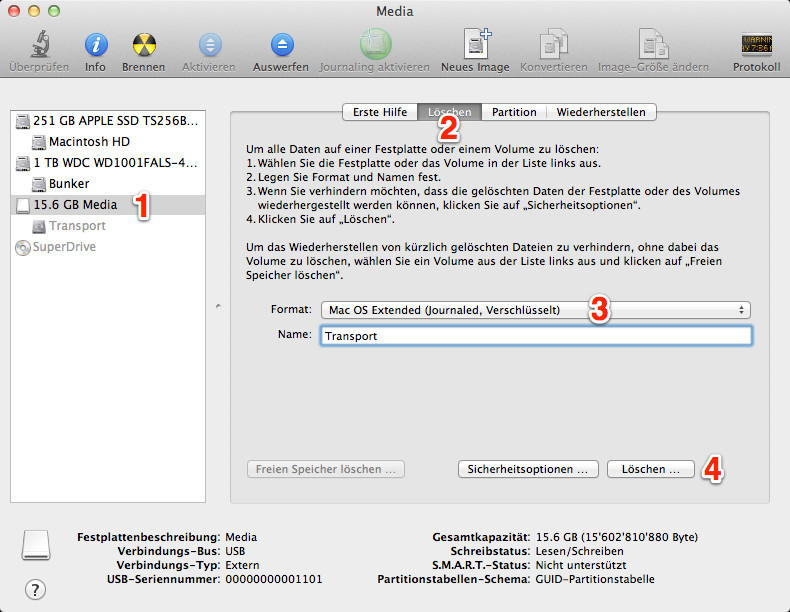Switch to the Löschen tab
Screen dimensions: 790x612
click(x=449, y=112)
